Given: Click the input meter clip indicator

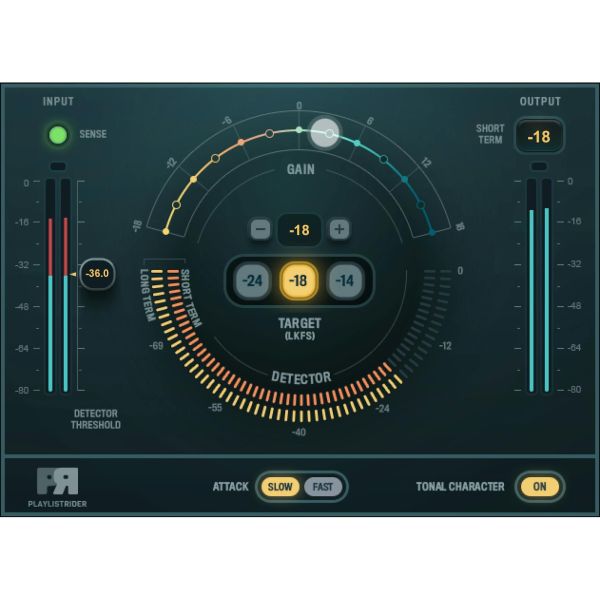Looking at the screenshot, I should (58, 166).
